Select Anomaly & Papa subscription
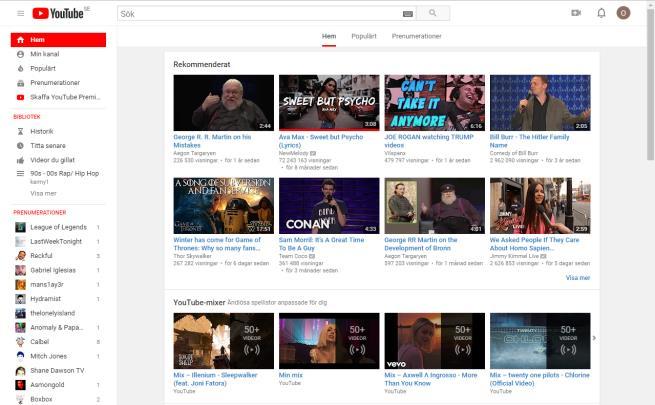655x405 pixels. (x=58, y=327)
